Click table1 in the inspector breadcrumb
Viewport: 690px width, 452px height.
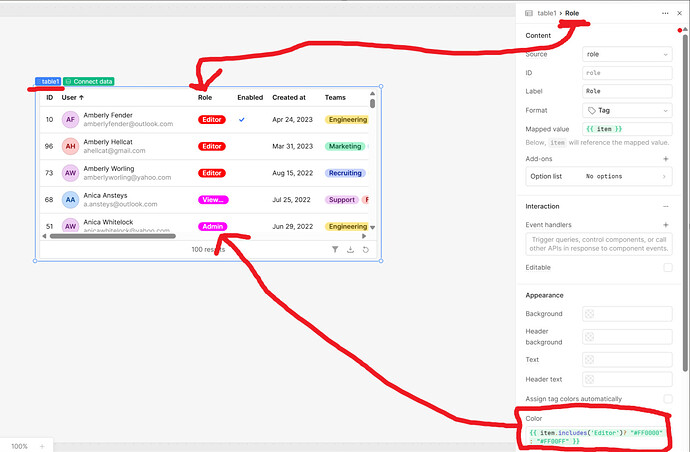coord(546,13)
